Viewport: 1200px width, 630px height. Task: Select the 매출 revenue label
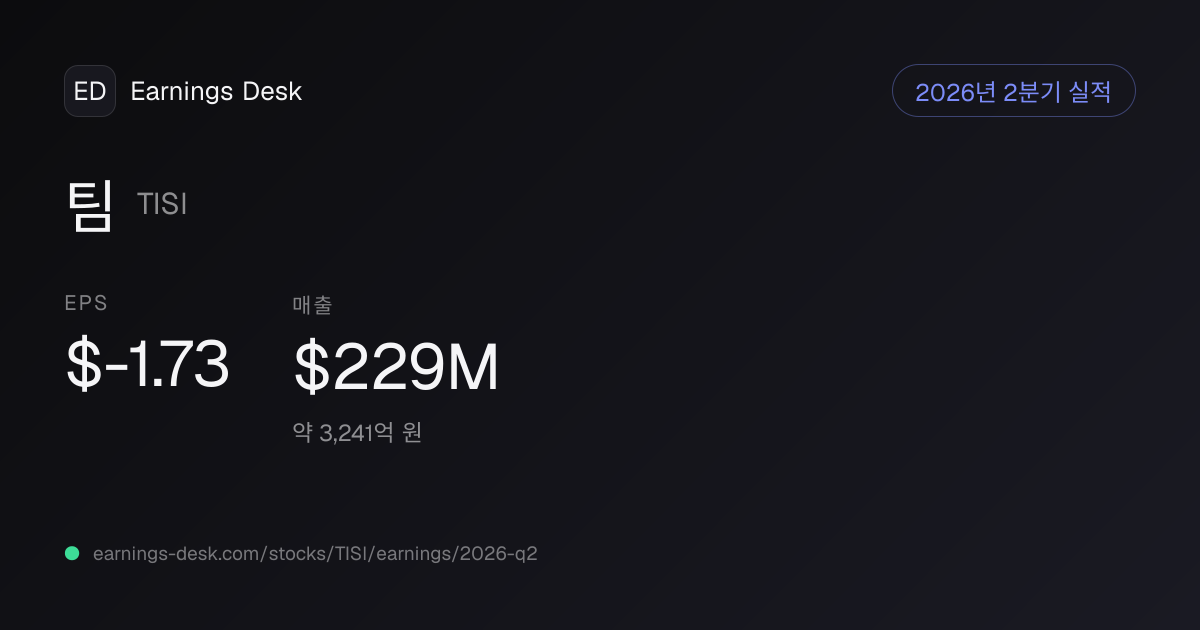coord(312,304)
